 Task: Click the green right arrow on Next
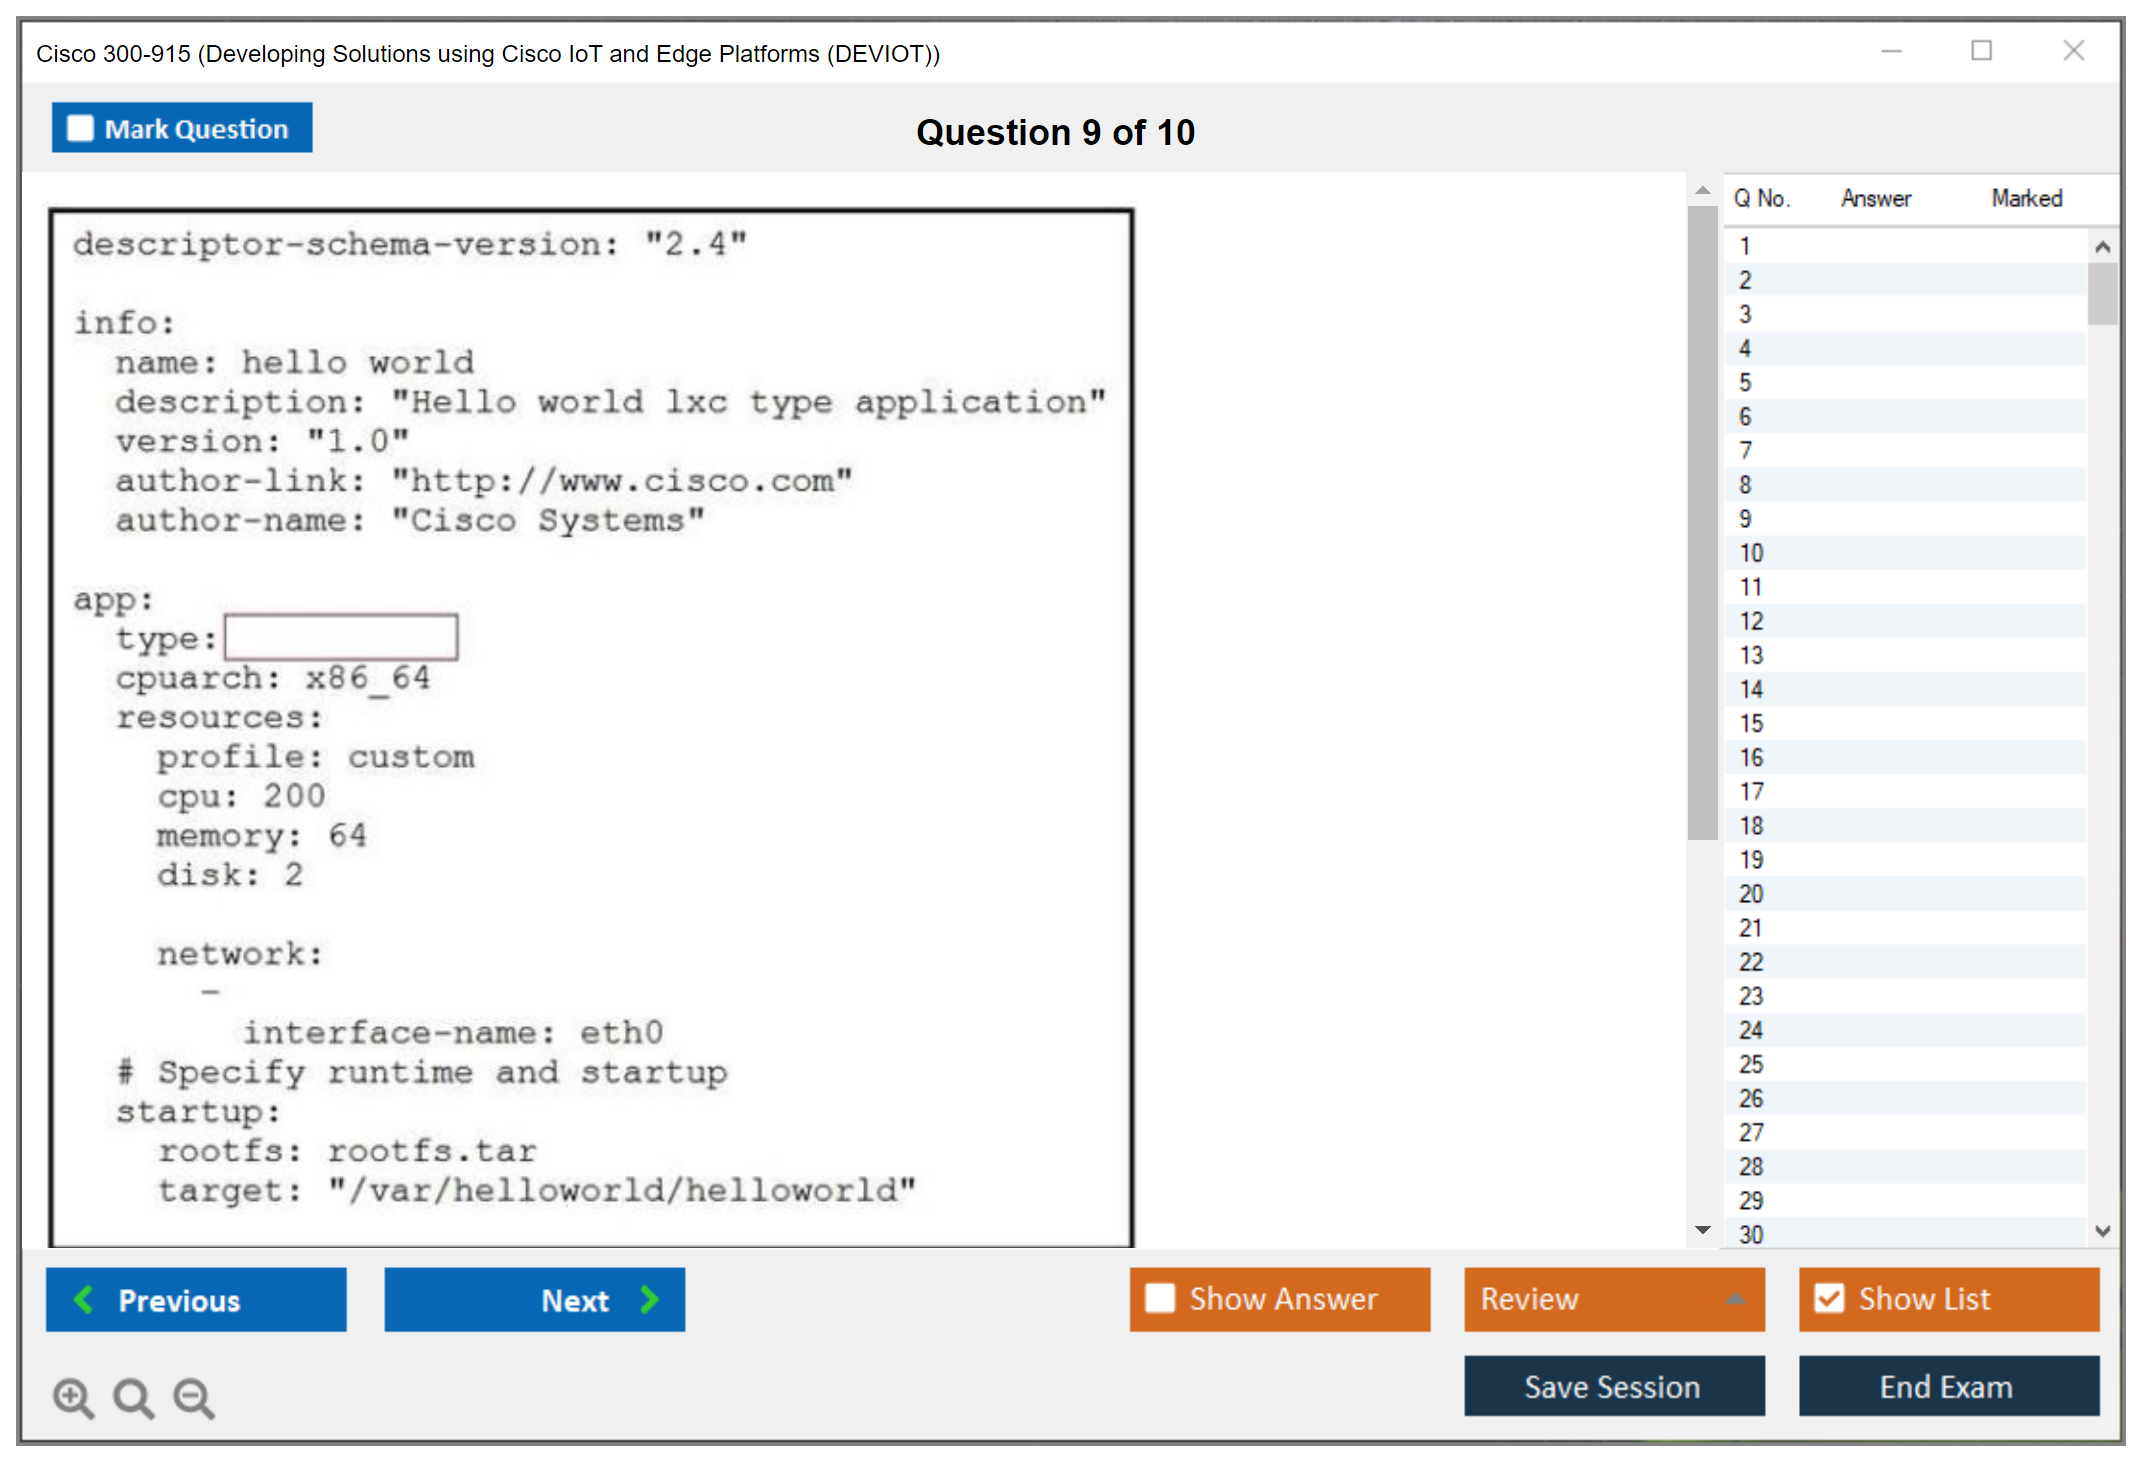click(649, 1299)
